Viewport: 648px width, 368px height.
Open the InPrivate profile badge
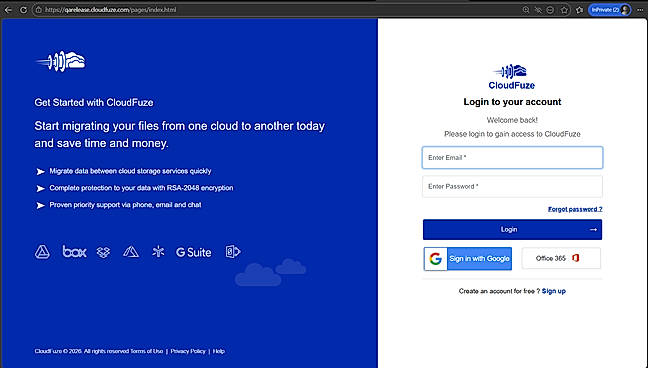pyautogui.click(x=610, y=10)
